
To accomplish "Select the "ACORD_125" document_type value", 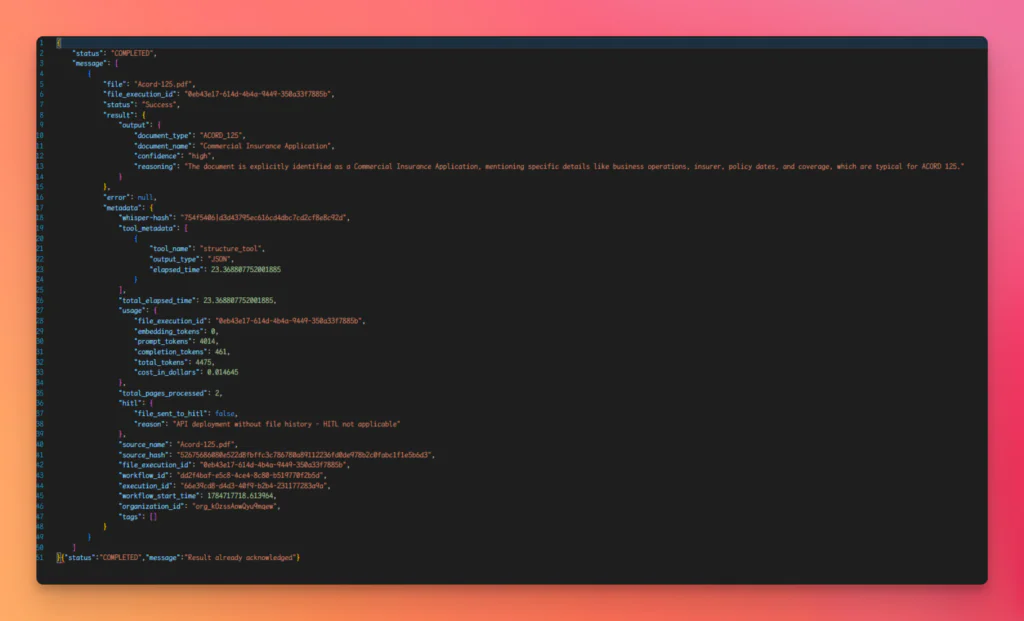I will pyautogui.click(x=221, y=135).
